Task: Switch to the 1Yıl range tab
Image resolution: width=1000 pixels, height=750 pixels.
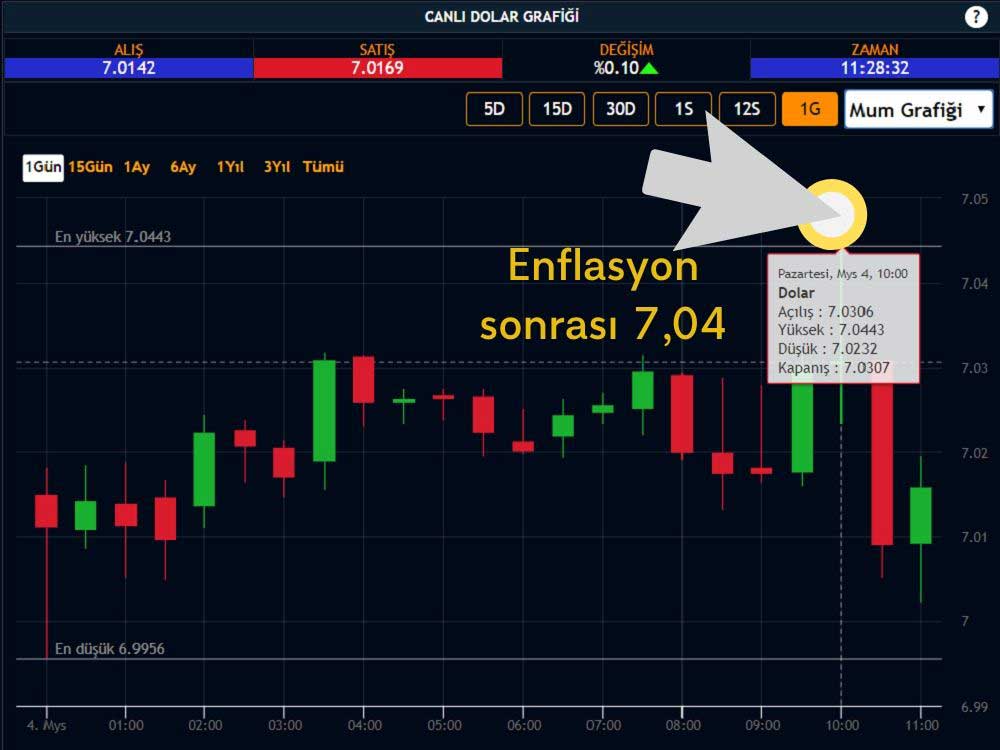Action: [230, 167]
